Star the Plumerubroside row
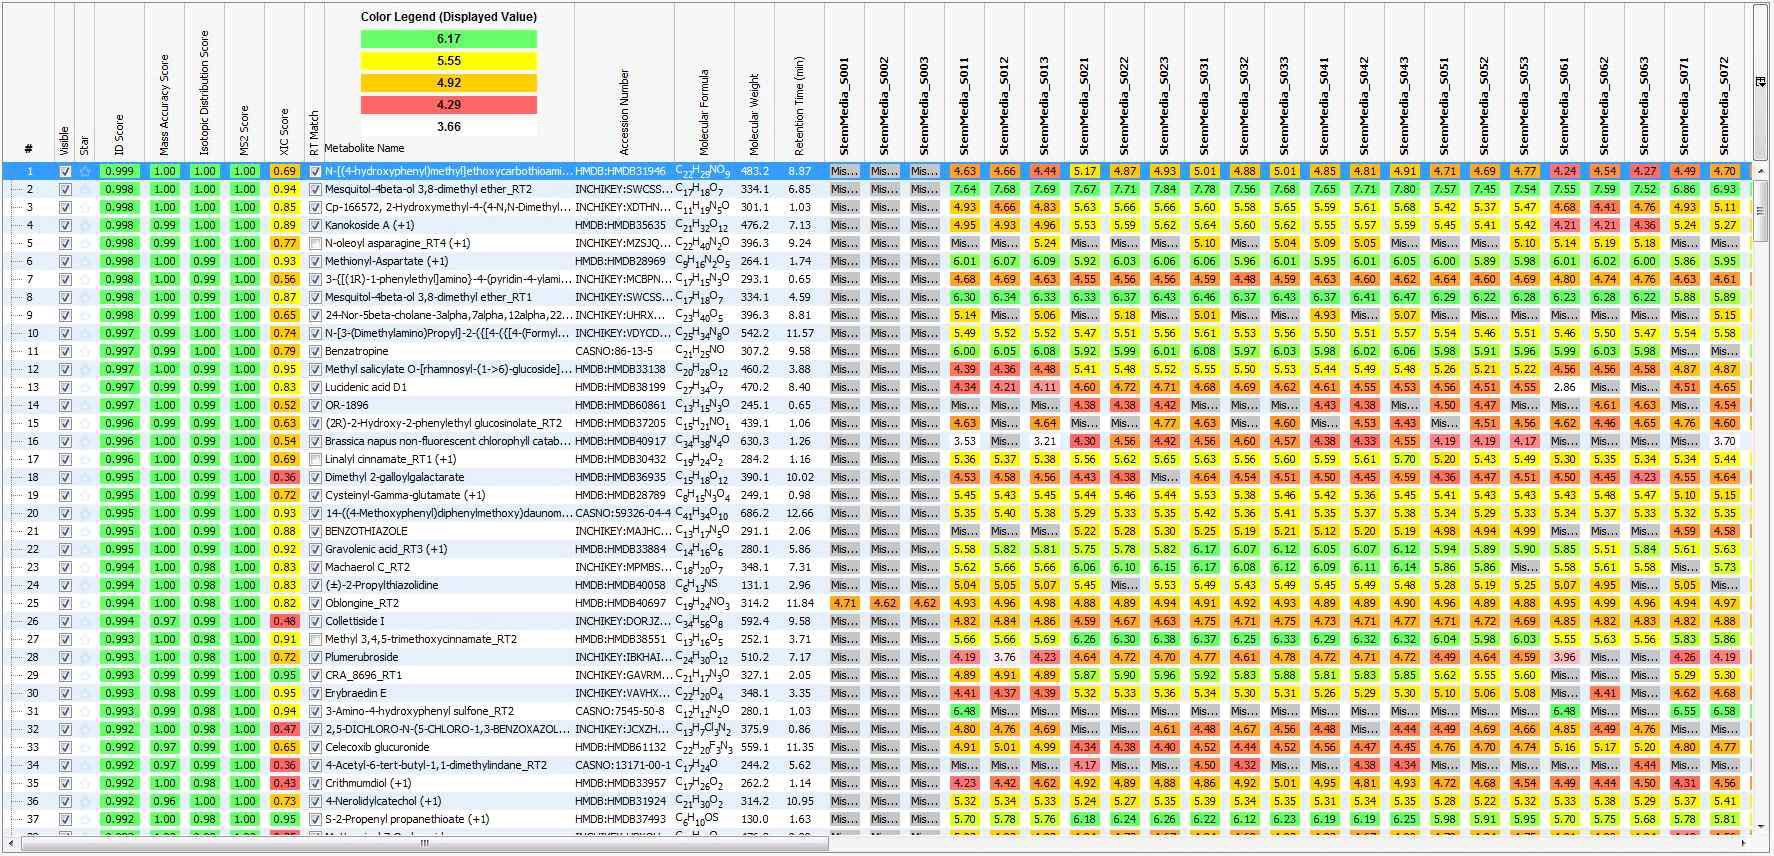The height and width of the screenshot is (856, 1774). coord(85,657)
